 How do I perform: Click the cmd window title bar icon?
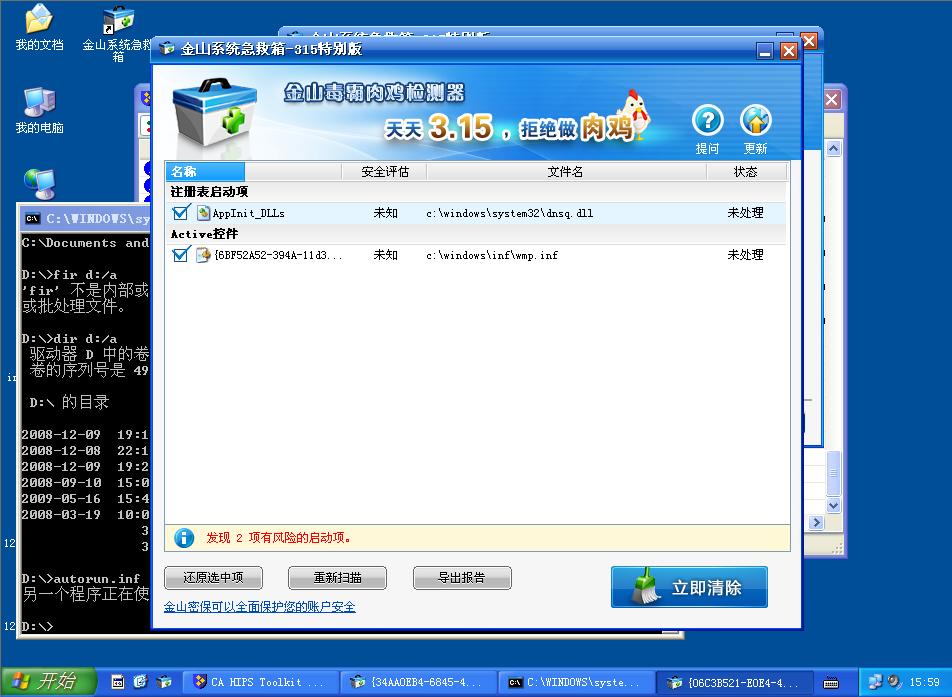click(x=33, y=219)
